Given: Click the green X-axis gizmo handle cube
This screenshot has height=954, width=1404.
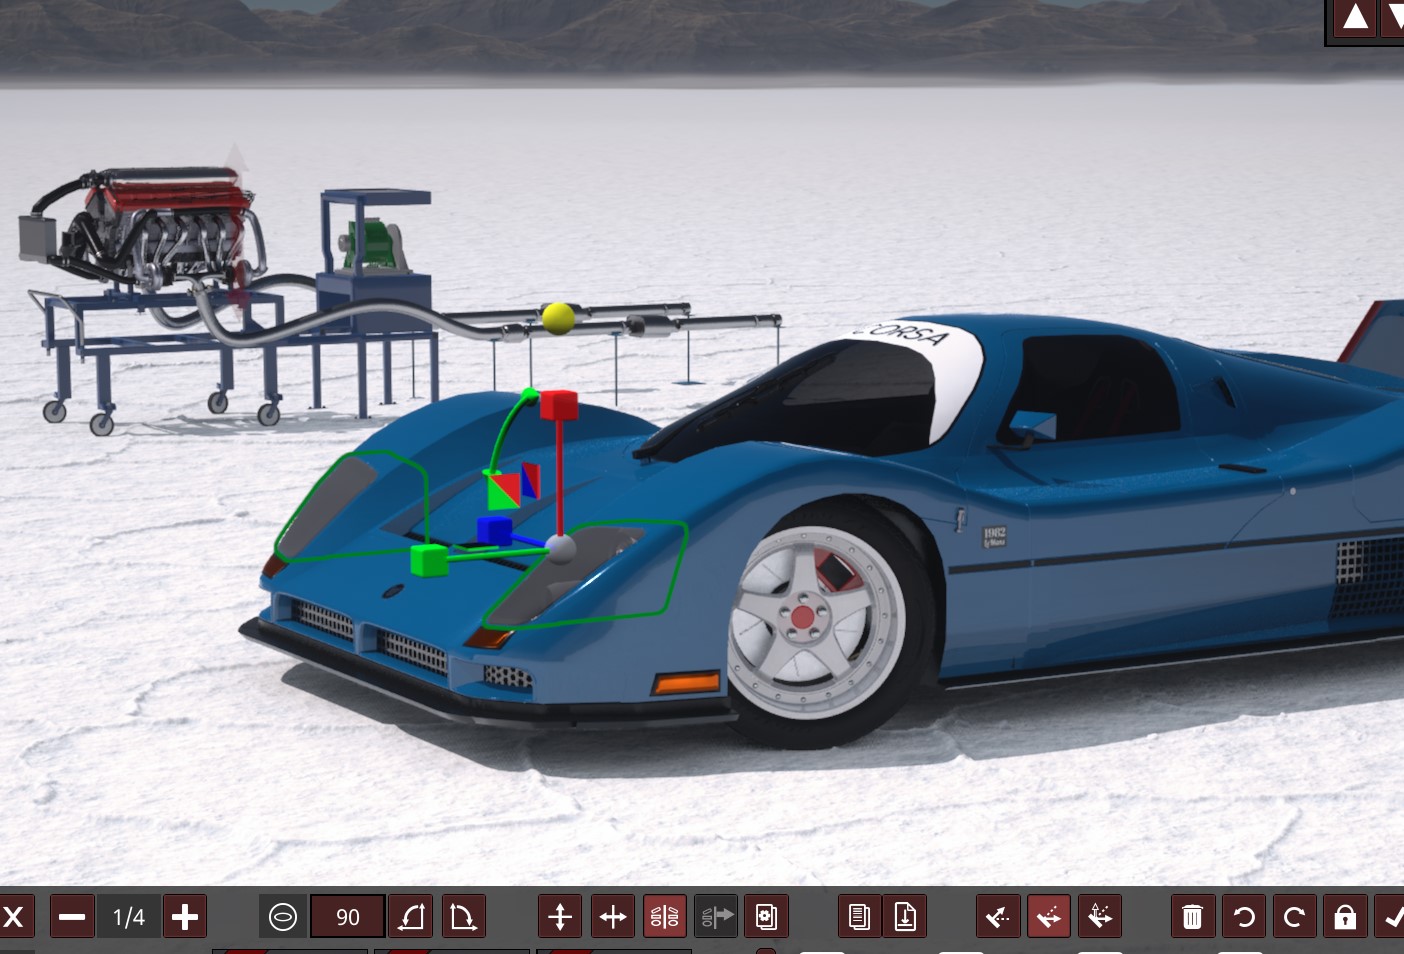Looking at the screenshot, I should coord(428,560).
